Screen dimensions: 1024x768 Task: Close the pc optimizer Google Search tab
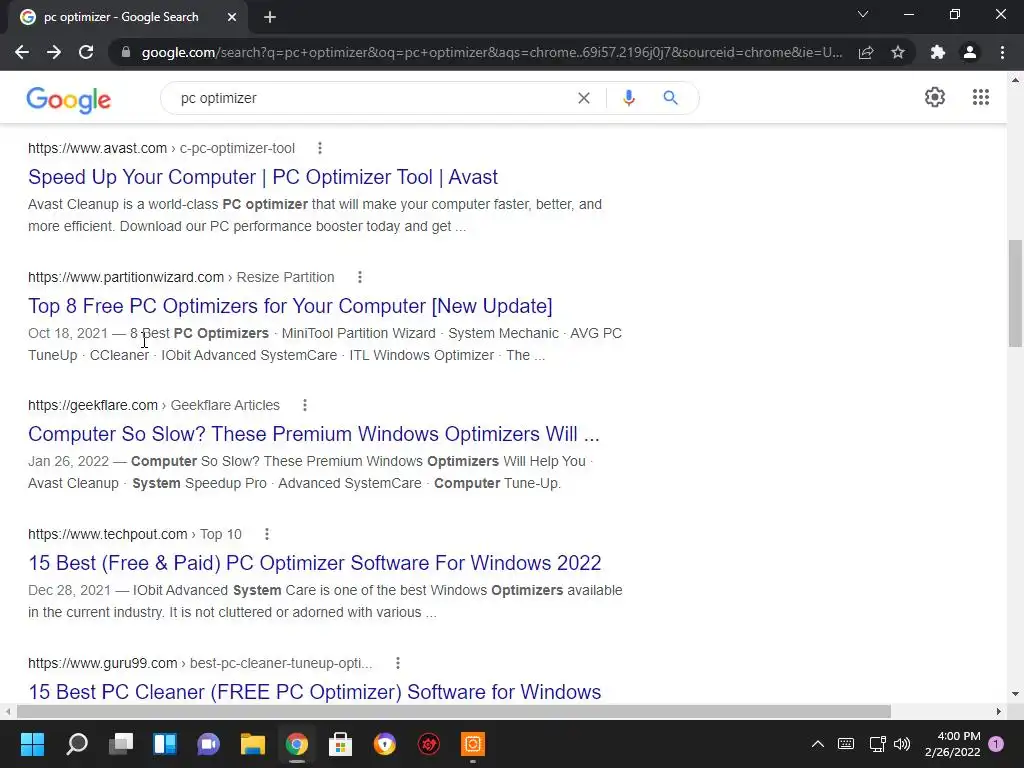(232, 17)
